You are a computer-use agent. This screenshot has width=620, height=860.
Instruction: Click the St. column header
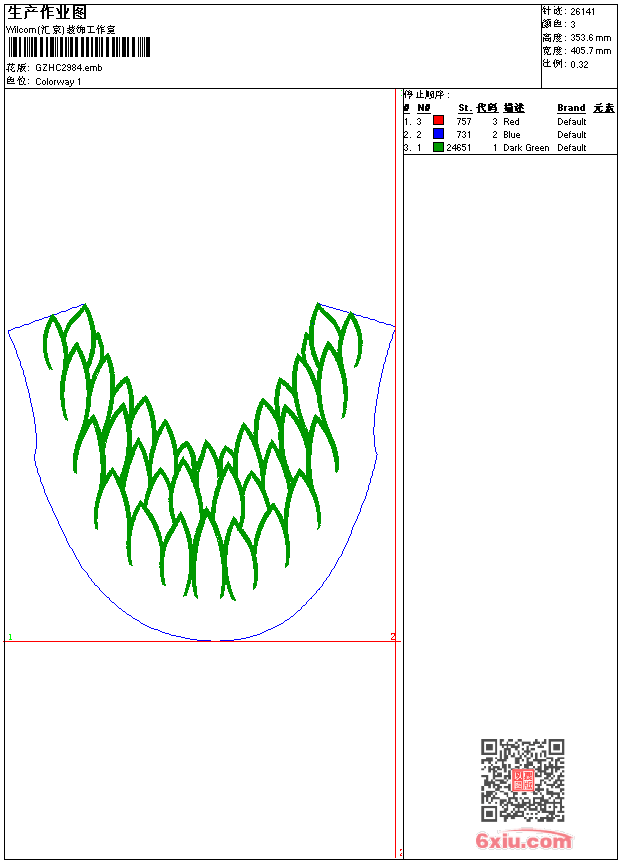[x=465, y=108]
